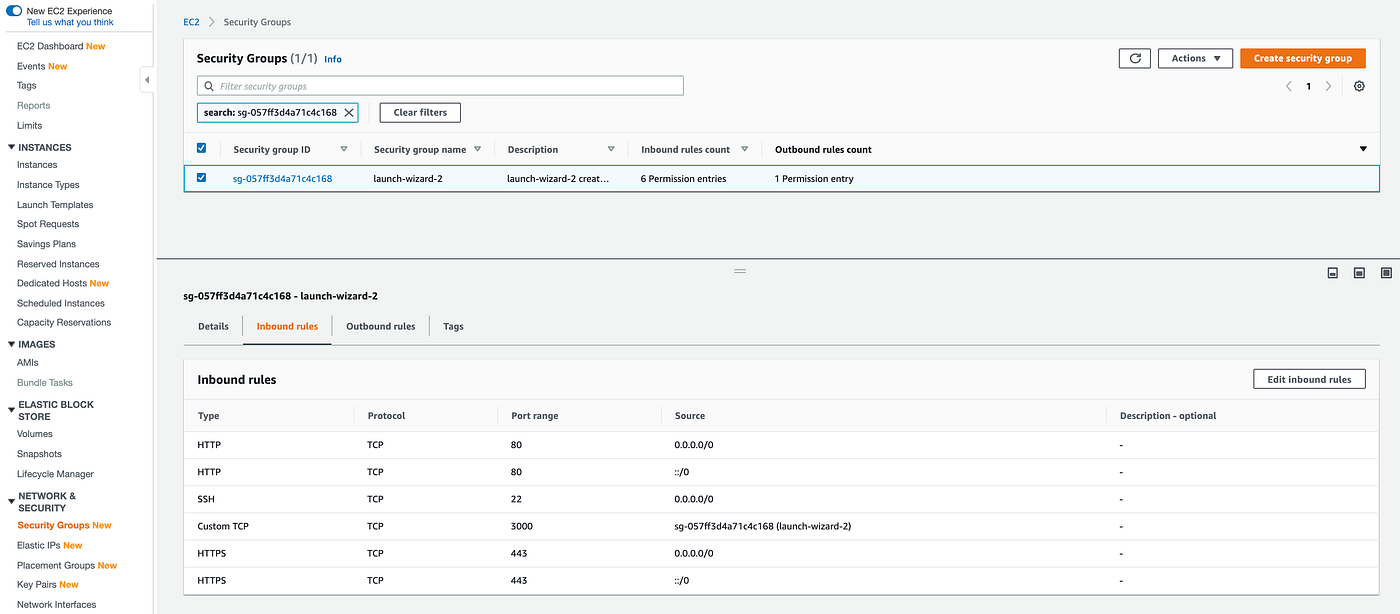Screen dimensions: 1400x614
Task: Click Create security group button
Action: pos(1302,58)
